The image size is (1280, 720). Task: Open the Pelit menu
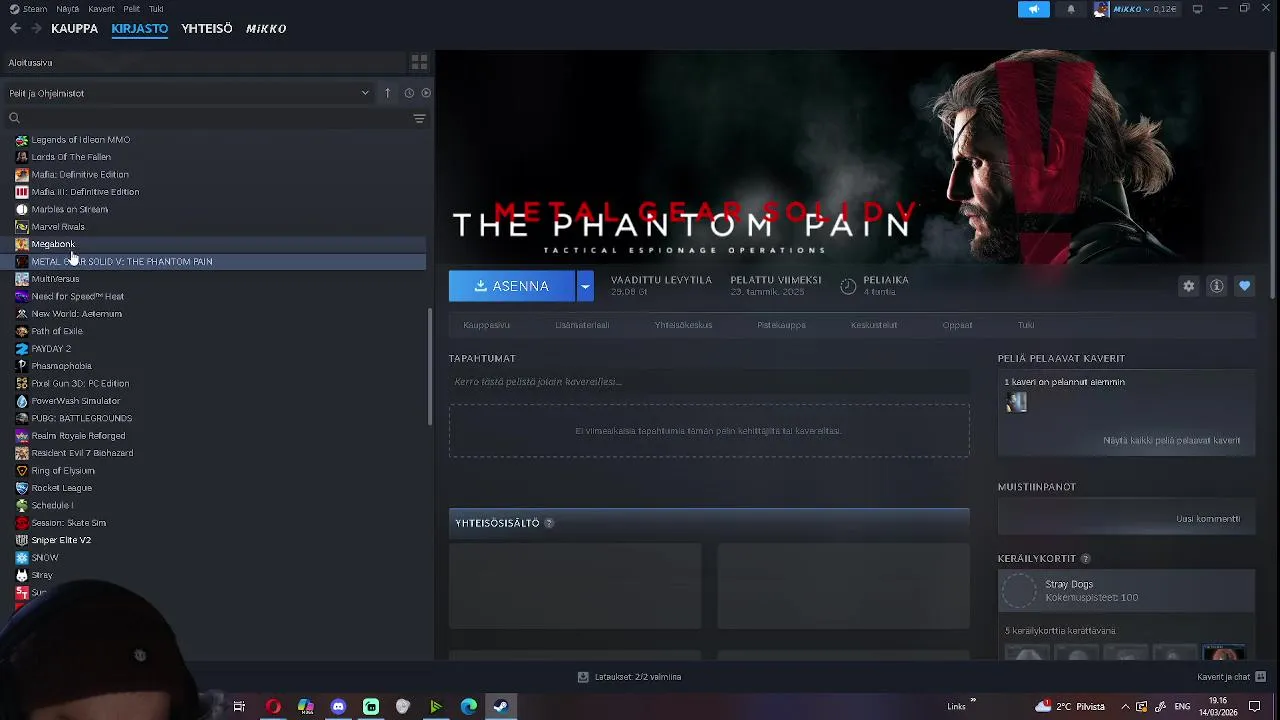coord(132,9)
